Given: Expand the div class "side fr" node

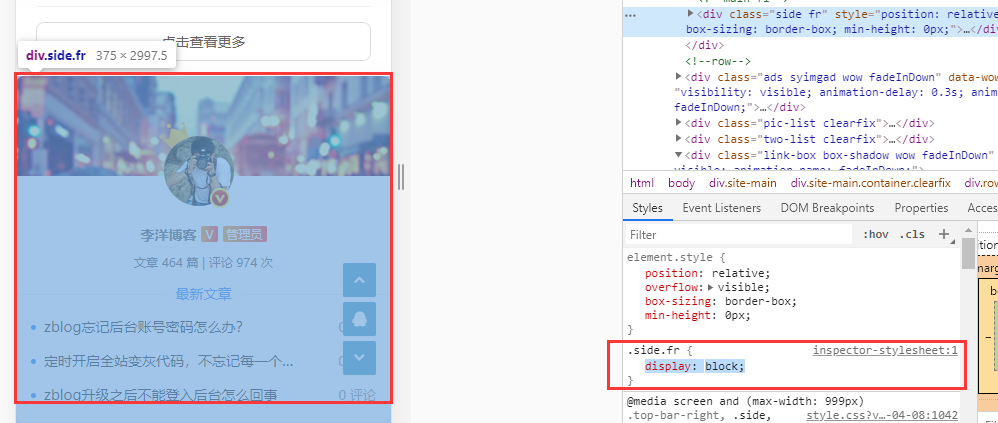Looking at the screenshot, I should pyautogui.click(x=691, y=14).
